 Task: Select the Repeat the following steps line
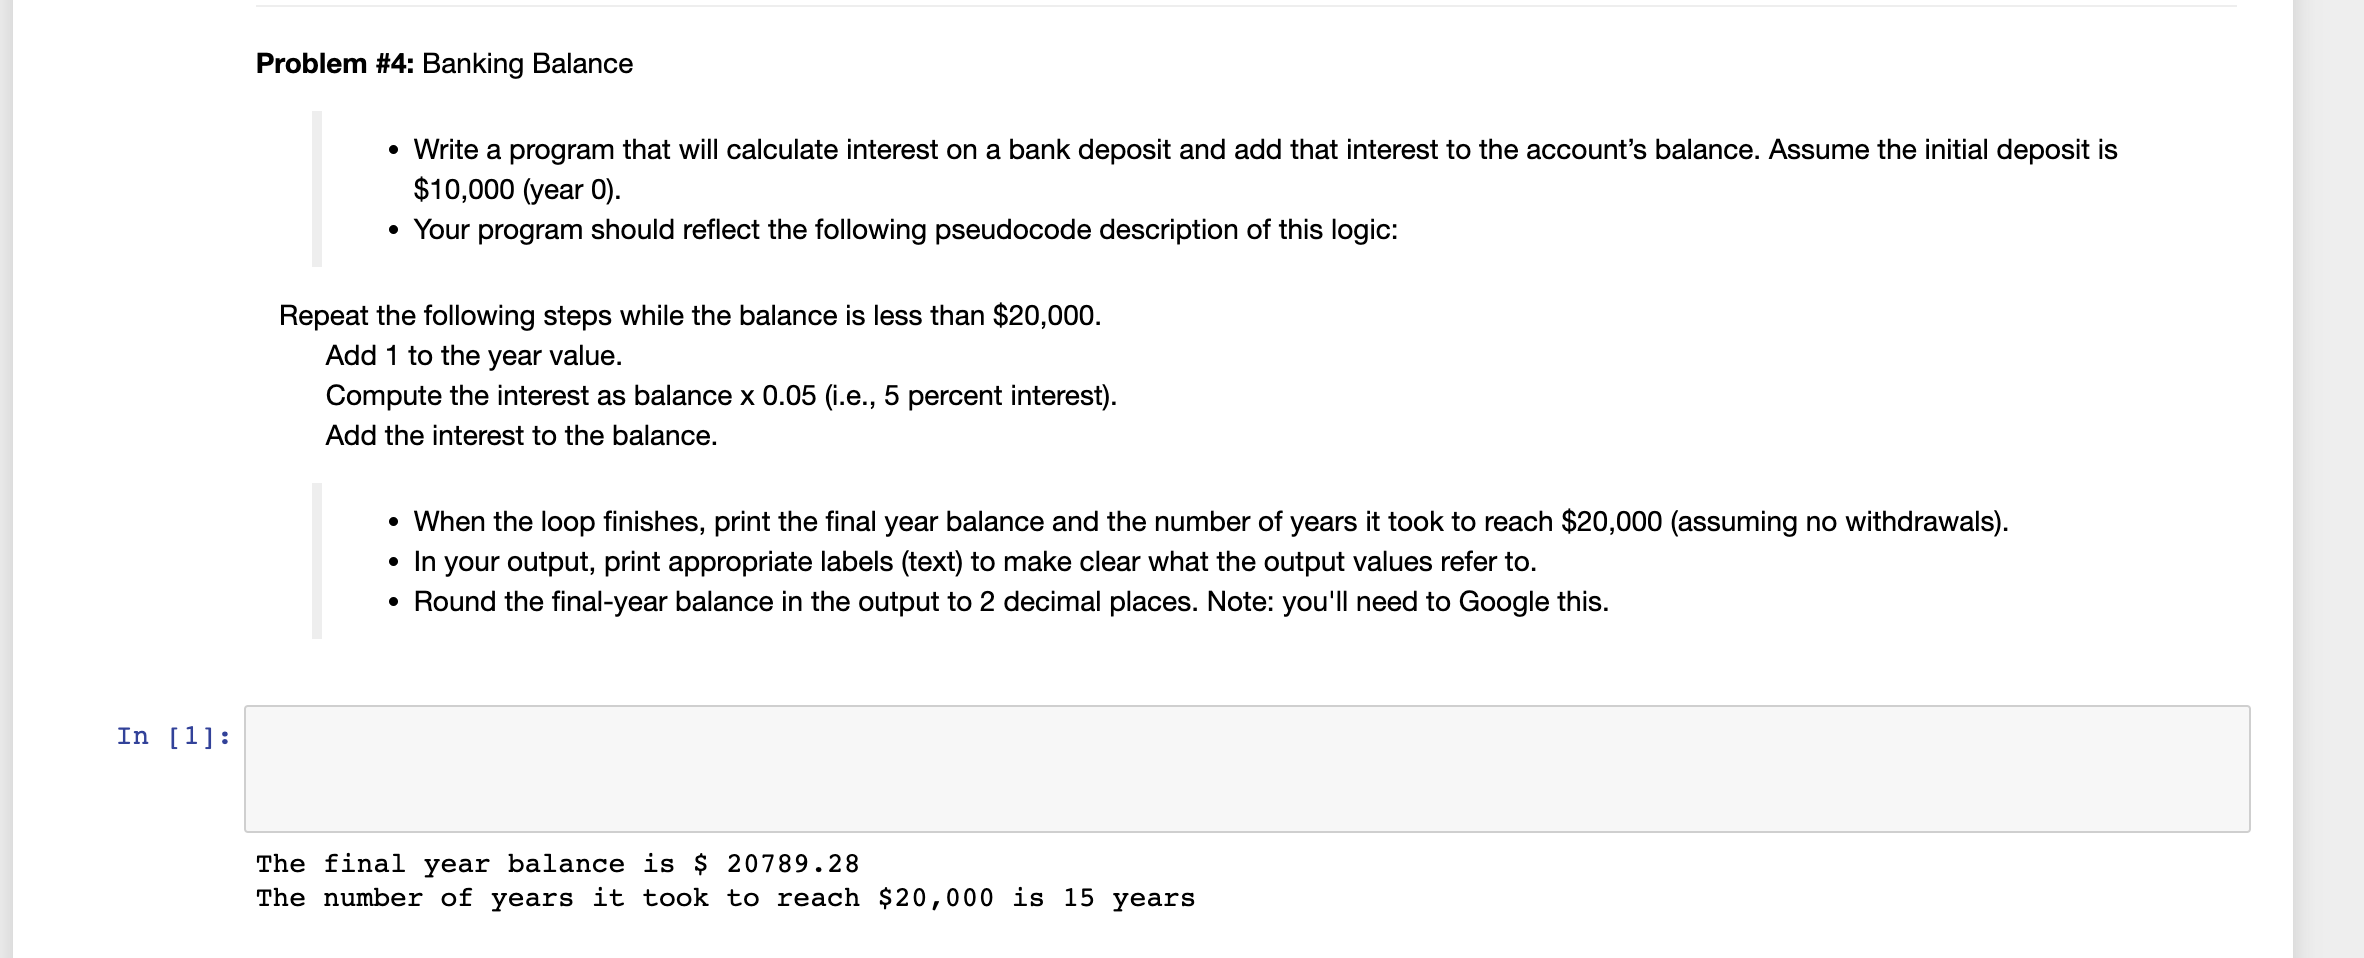[x=689, y=315]
